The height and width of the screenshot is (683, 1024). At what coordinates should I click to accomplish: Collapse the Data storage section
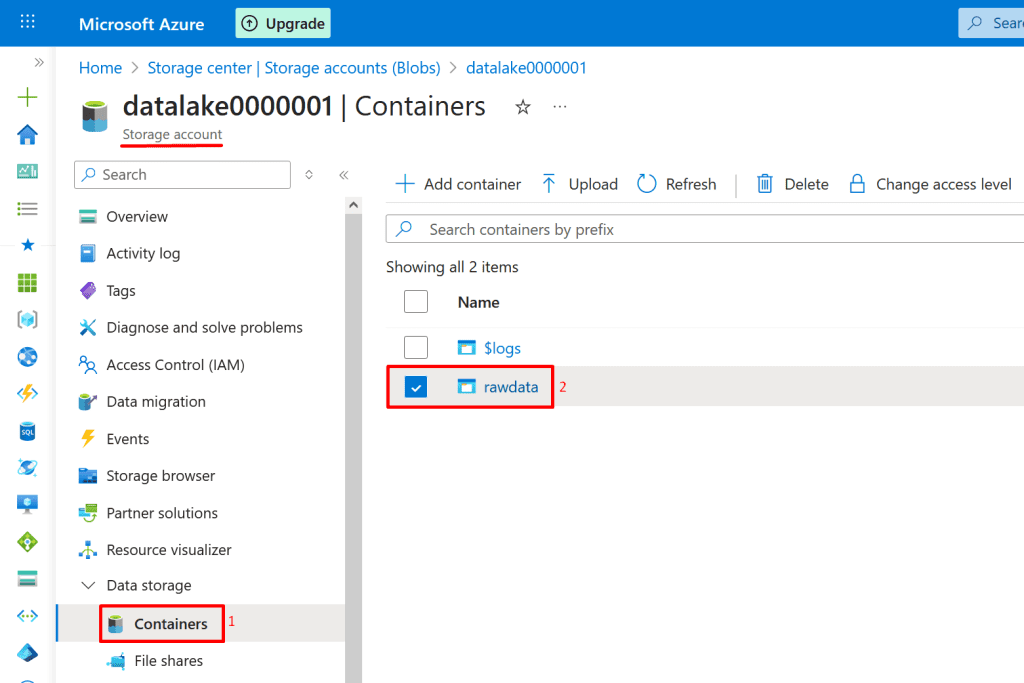(x=88, y=586)
